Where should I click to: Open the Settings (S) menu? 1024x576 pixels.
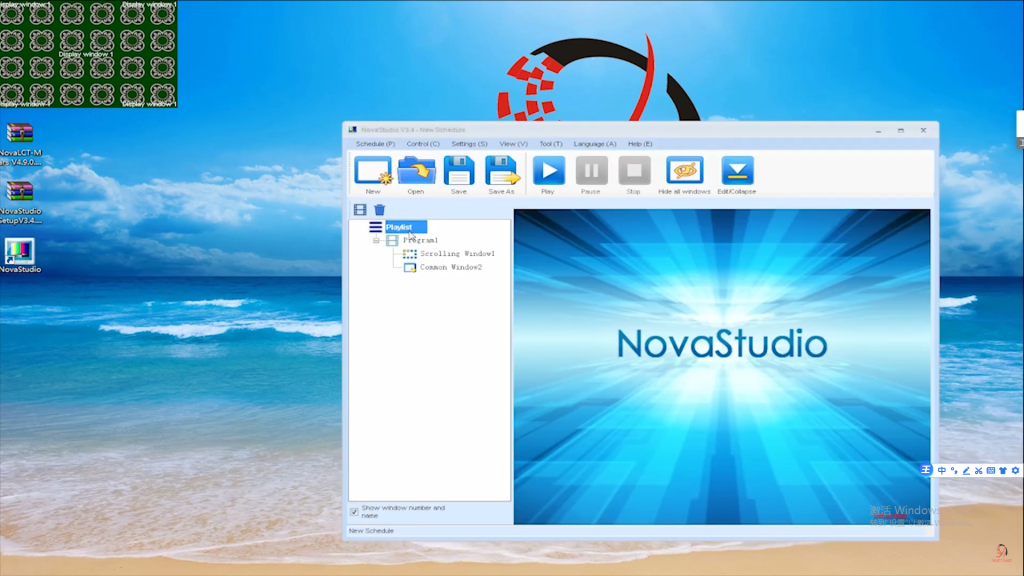[469, 144]
